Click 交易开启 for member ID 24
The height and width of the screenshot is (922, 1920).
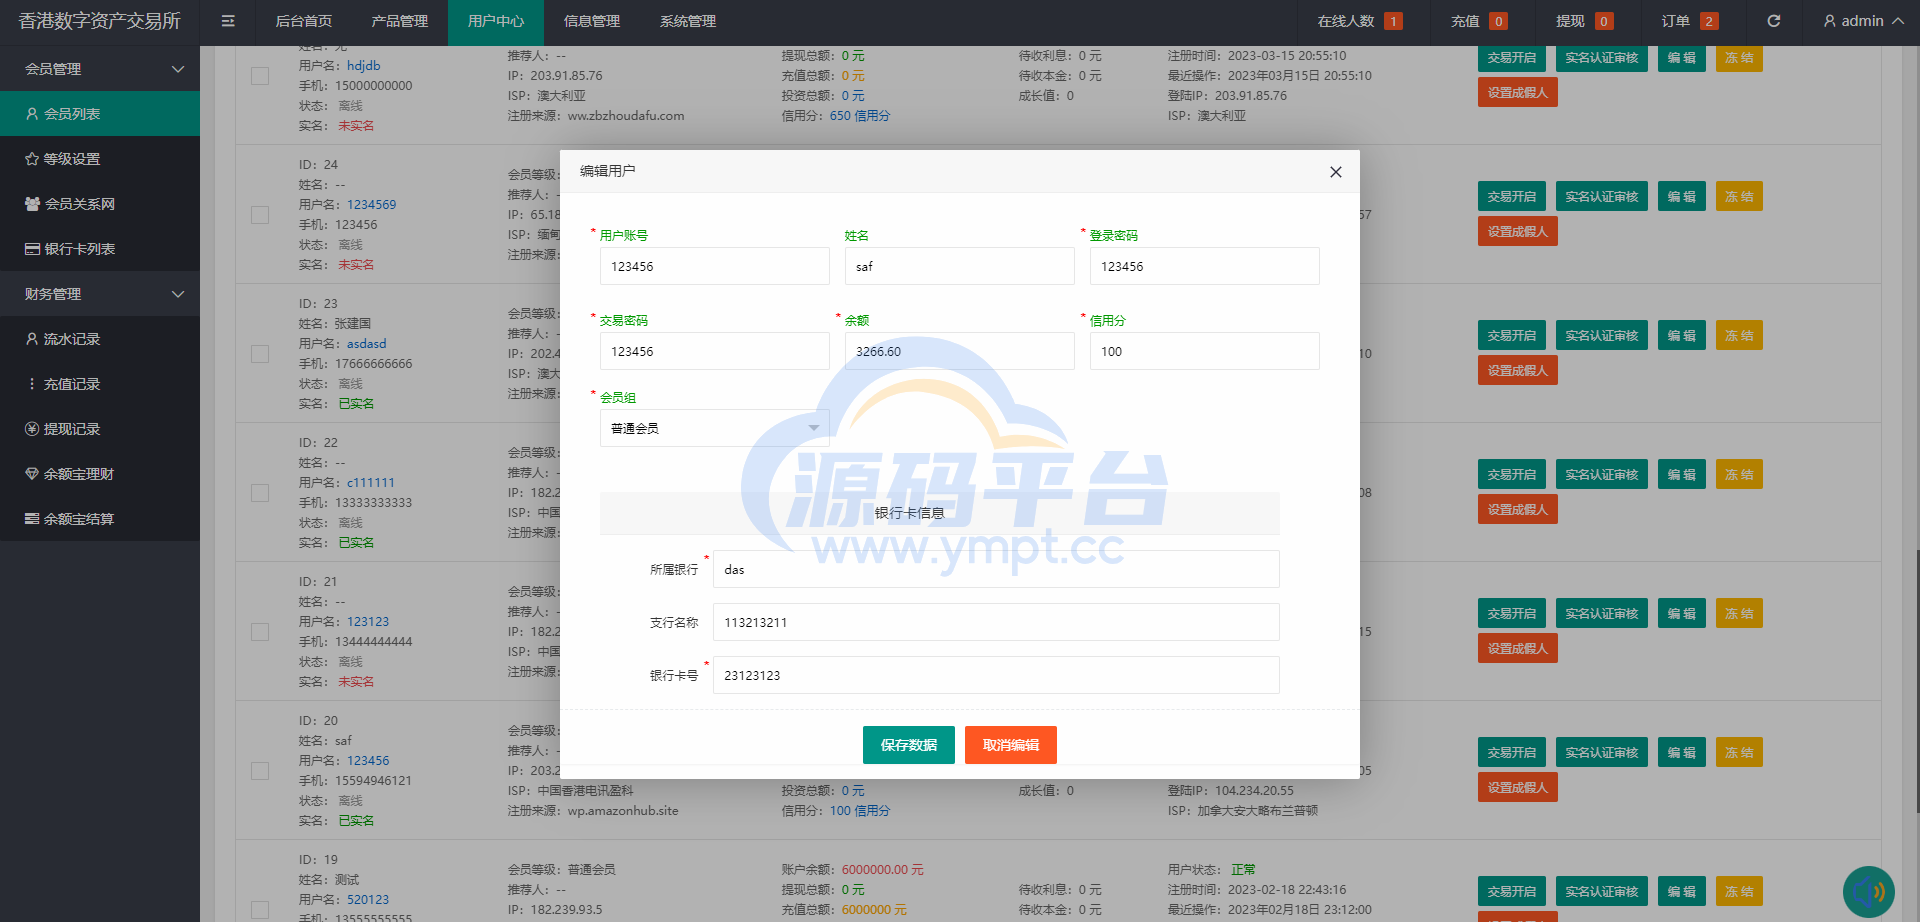pyautogui.click(x=1512, y=197)
